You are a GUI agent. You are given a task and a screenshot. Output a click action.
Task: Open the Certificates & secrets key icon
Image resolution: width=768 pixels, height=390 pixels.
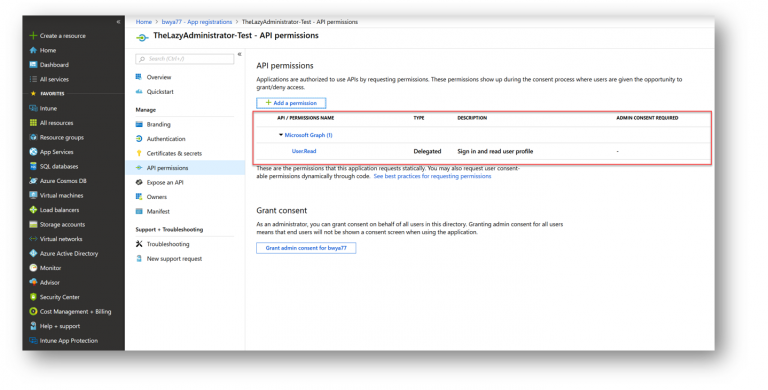point(139,153)
